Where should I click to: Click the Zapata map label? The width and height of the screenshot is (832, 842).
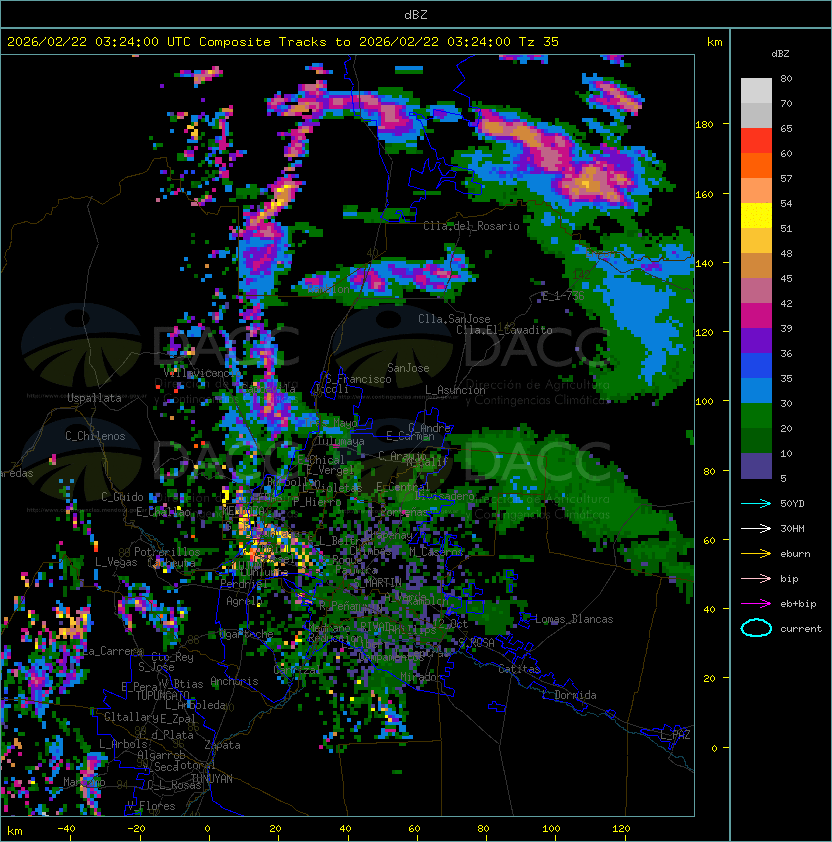[222, 745]
